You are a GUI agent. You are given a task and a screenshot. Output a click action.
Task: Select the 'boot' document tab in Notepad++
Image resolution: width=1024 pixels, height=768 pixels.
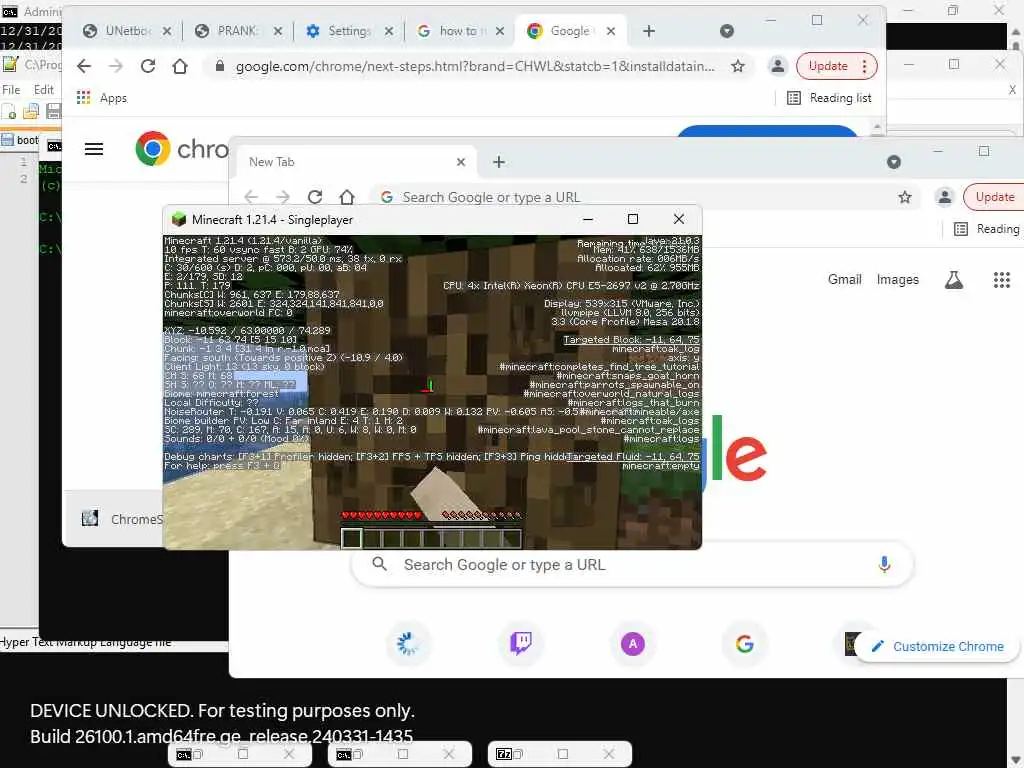point(20,140)
